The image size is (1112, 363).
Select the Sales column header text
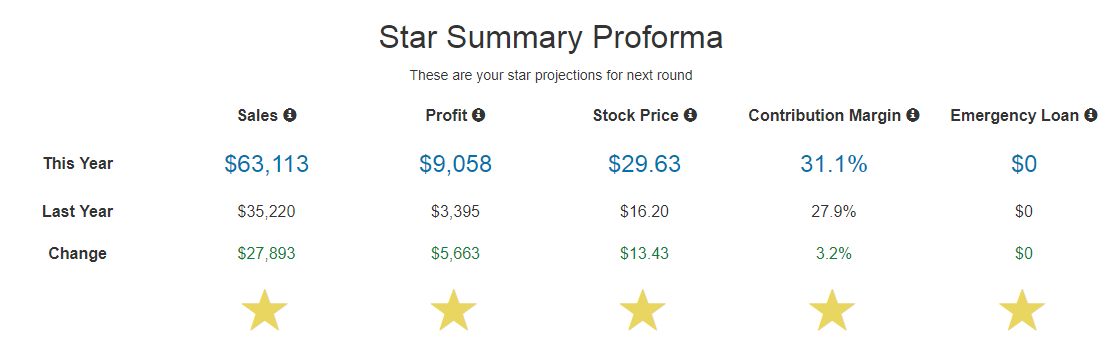(257, 115)
